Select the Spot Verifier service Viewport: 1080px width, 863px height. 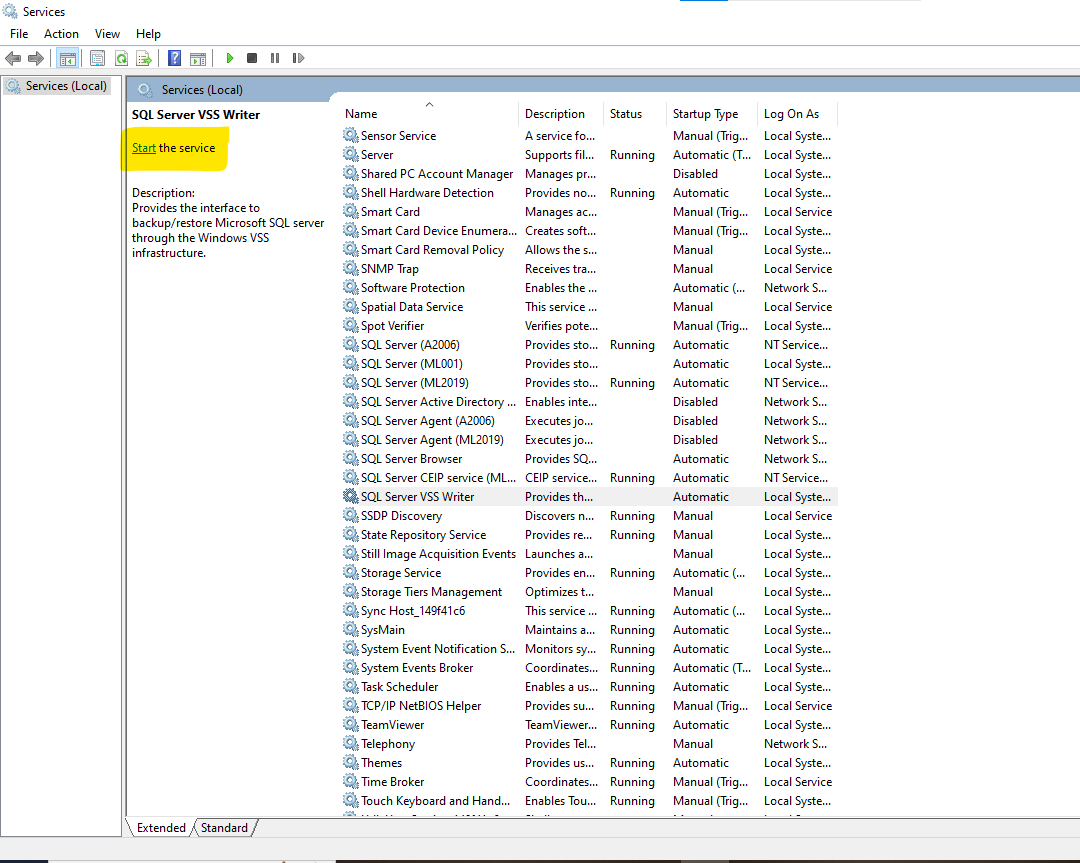pos(590,326)
